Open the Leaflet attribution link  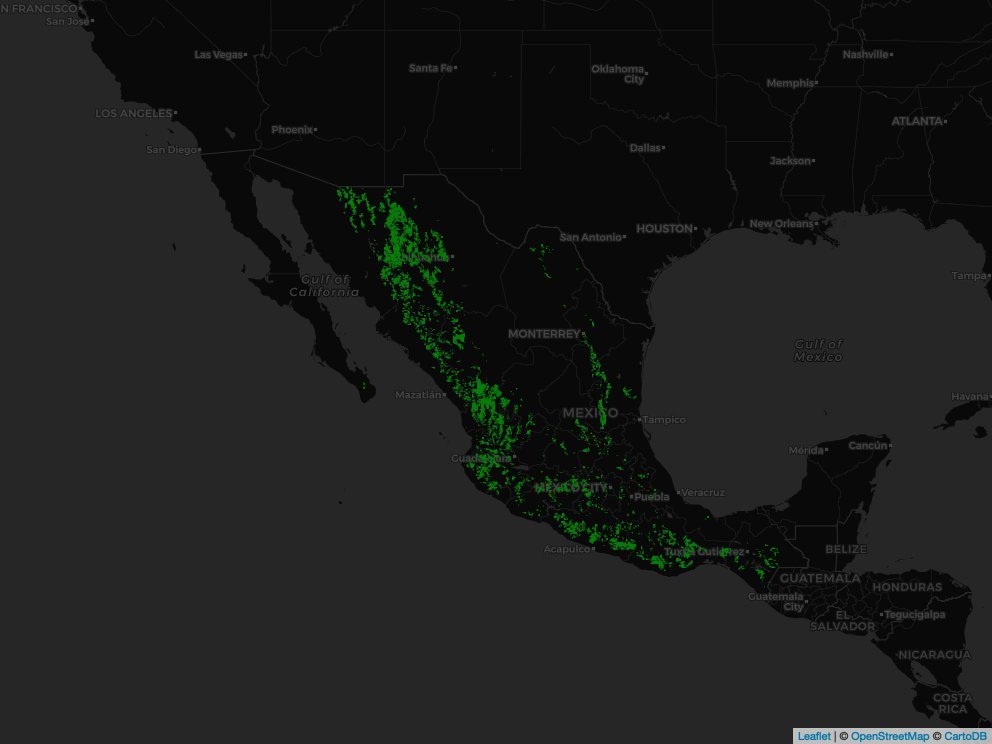814,736
